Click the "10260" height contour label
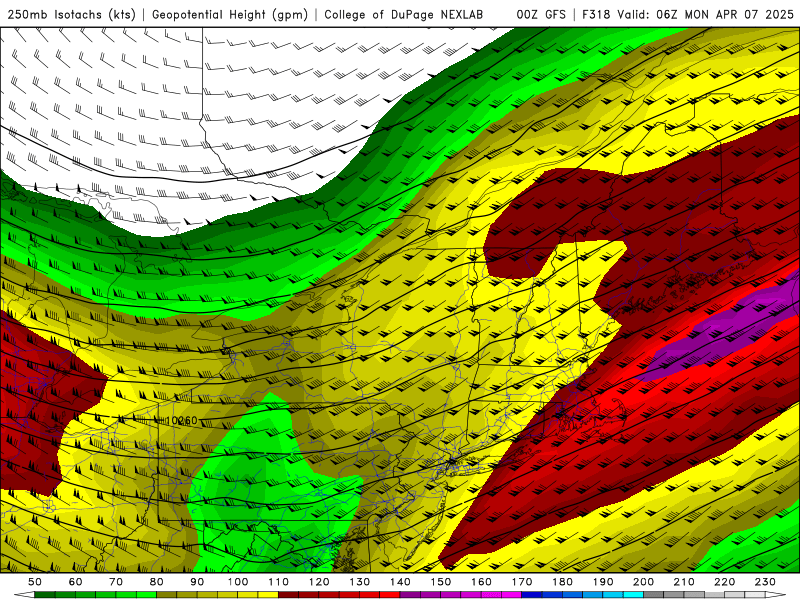This screenshot has height=600, width=800. [182, 420]
